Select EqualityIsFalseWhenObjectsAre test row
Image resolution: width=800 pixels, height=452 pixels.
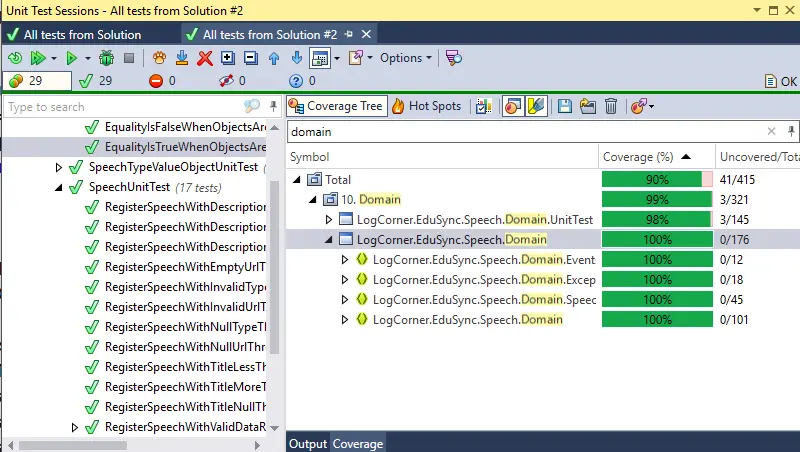[x=175, y=127]
